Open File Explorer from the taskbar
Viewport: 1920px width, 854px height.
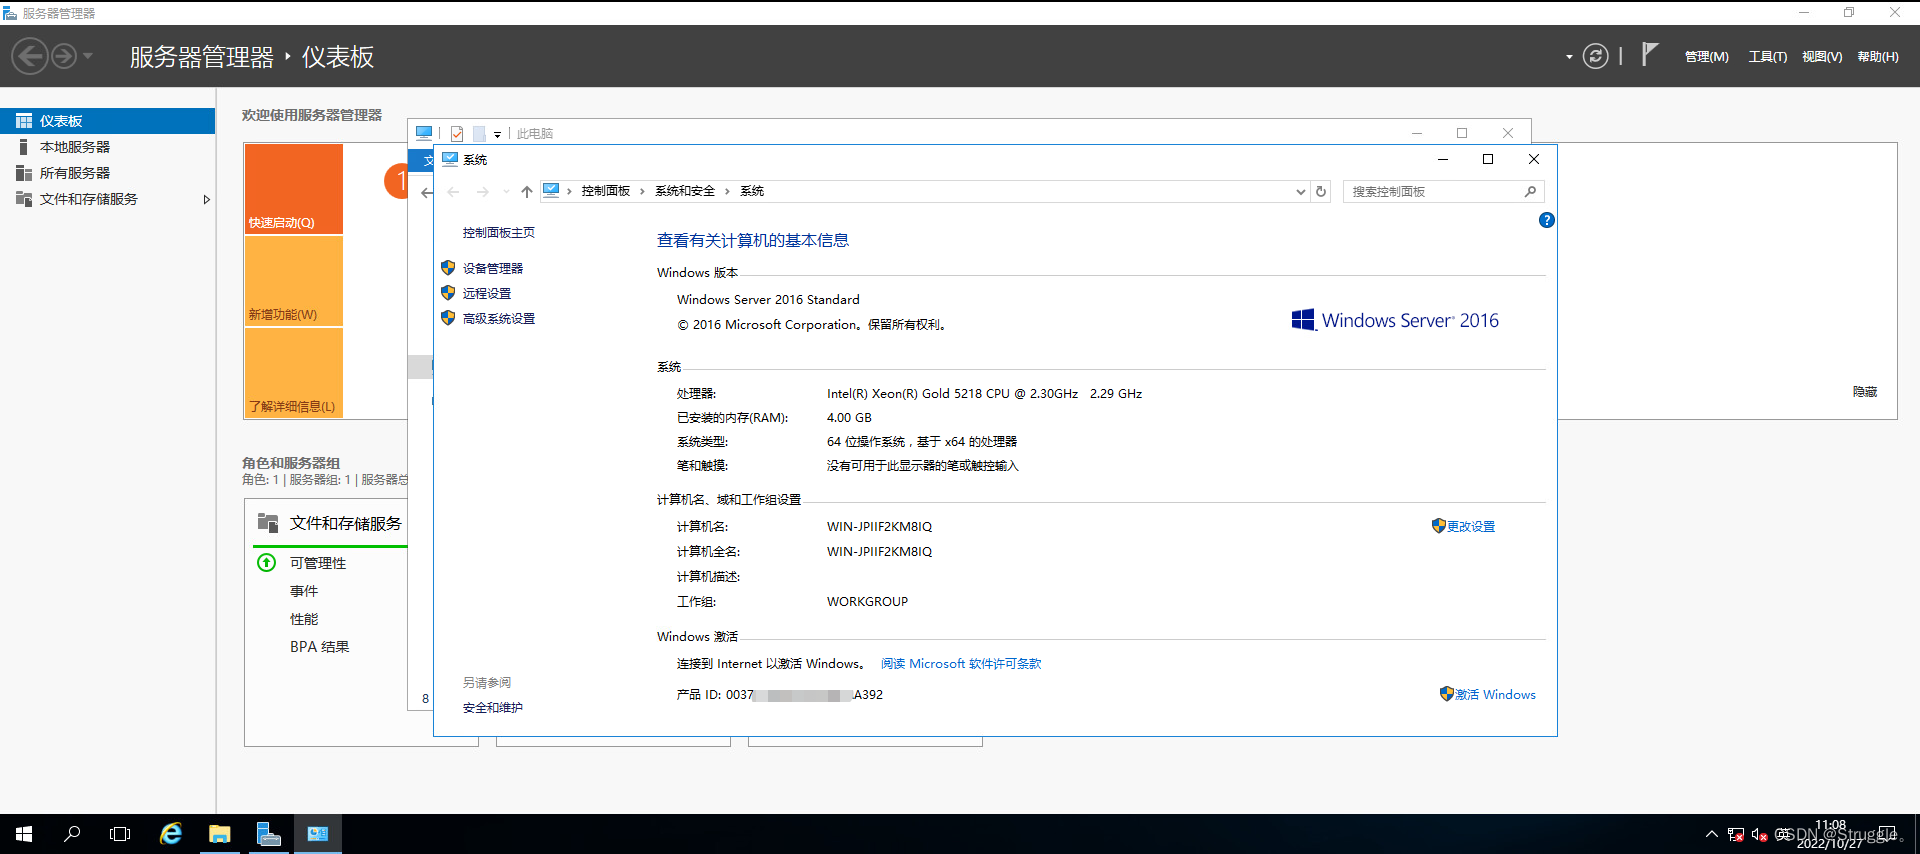click(220, 833)
